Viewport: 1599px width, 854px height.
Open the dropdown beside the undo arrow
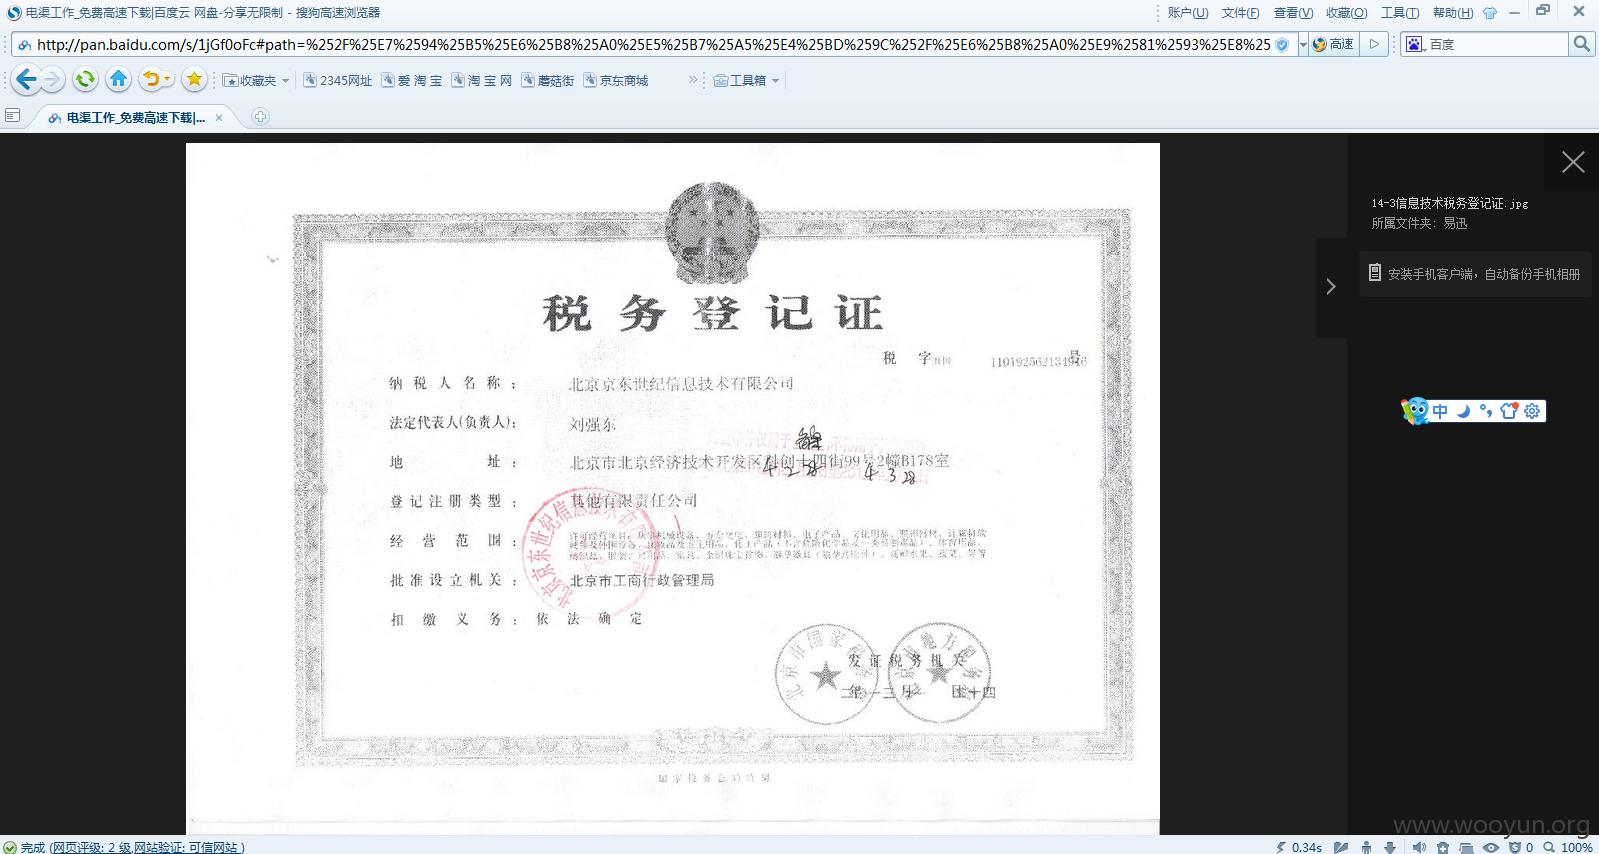click(x=168, y=80)
